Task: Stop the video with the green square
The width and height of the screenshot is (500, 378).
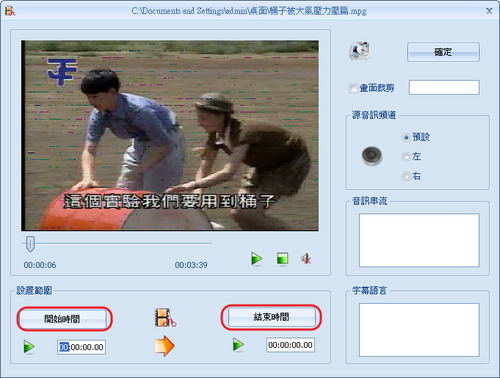Action: coord(282,259)
